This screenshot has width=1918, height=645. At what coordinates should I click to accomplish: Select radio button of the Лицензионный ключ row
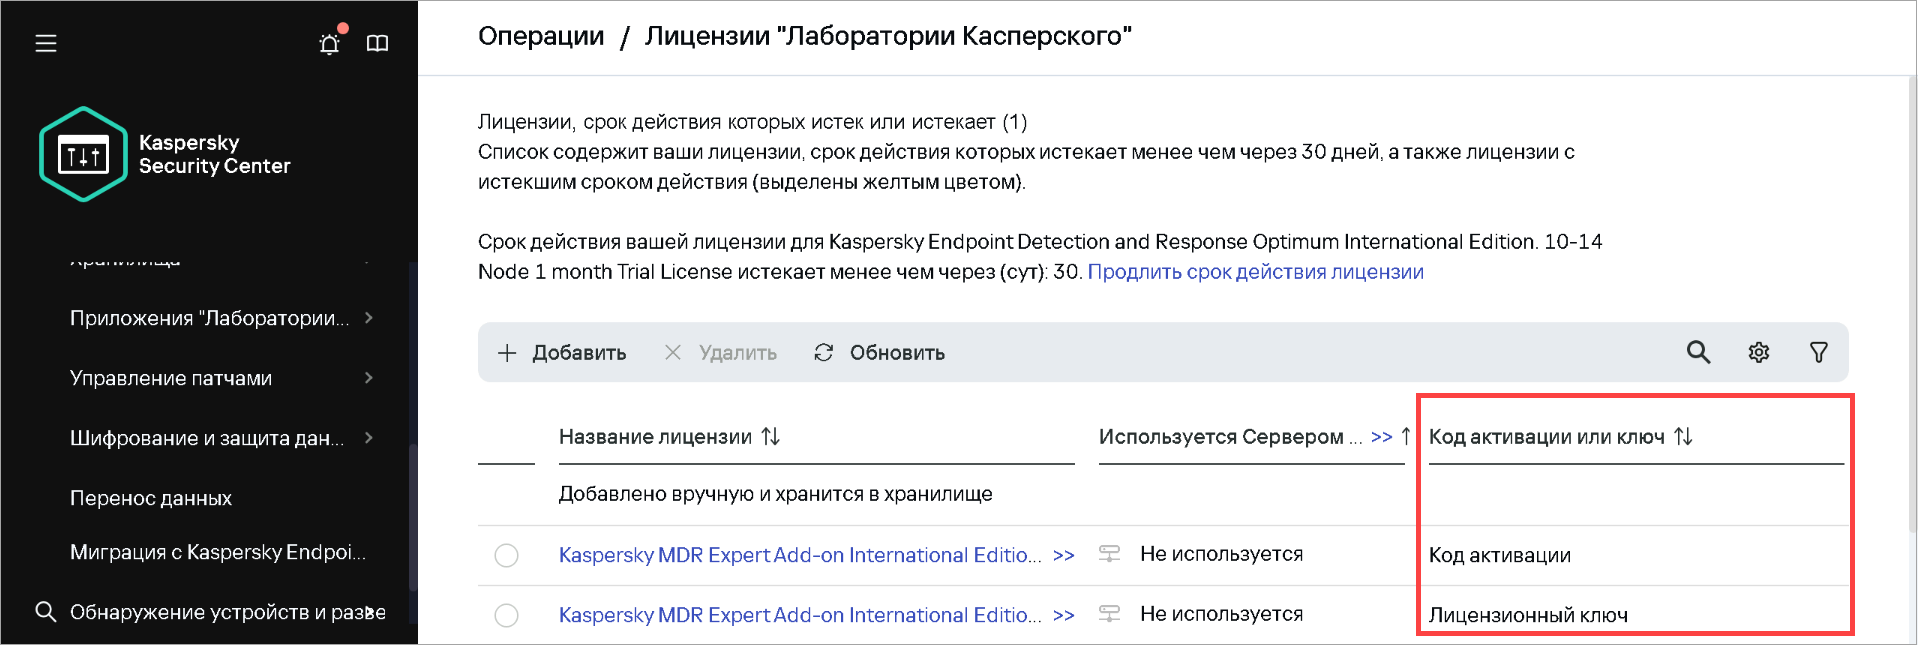pos(507,615)
